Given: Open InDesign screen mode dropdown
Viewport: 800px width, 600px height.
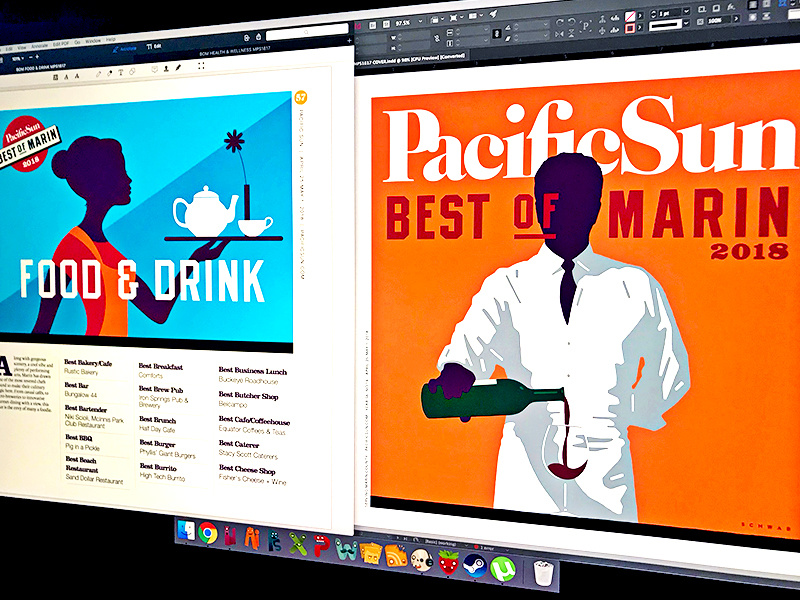Looking at the screenshot, I should pyautogui.click(x=456, y=18).
